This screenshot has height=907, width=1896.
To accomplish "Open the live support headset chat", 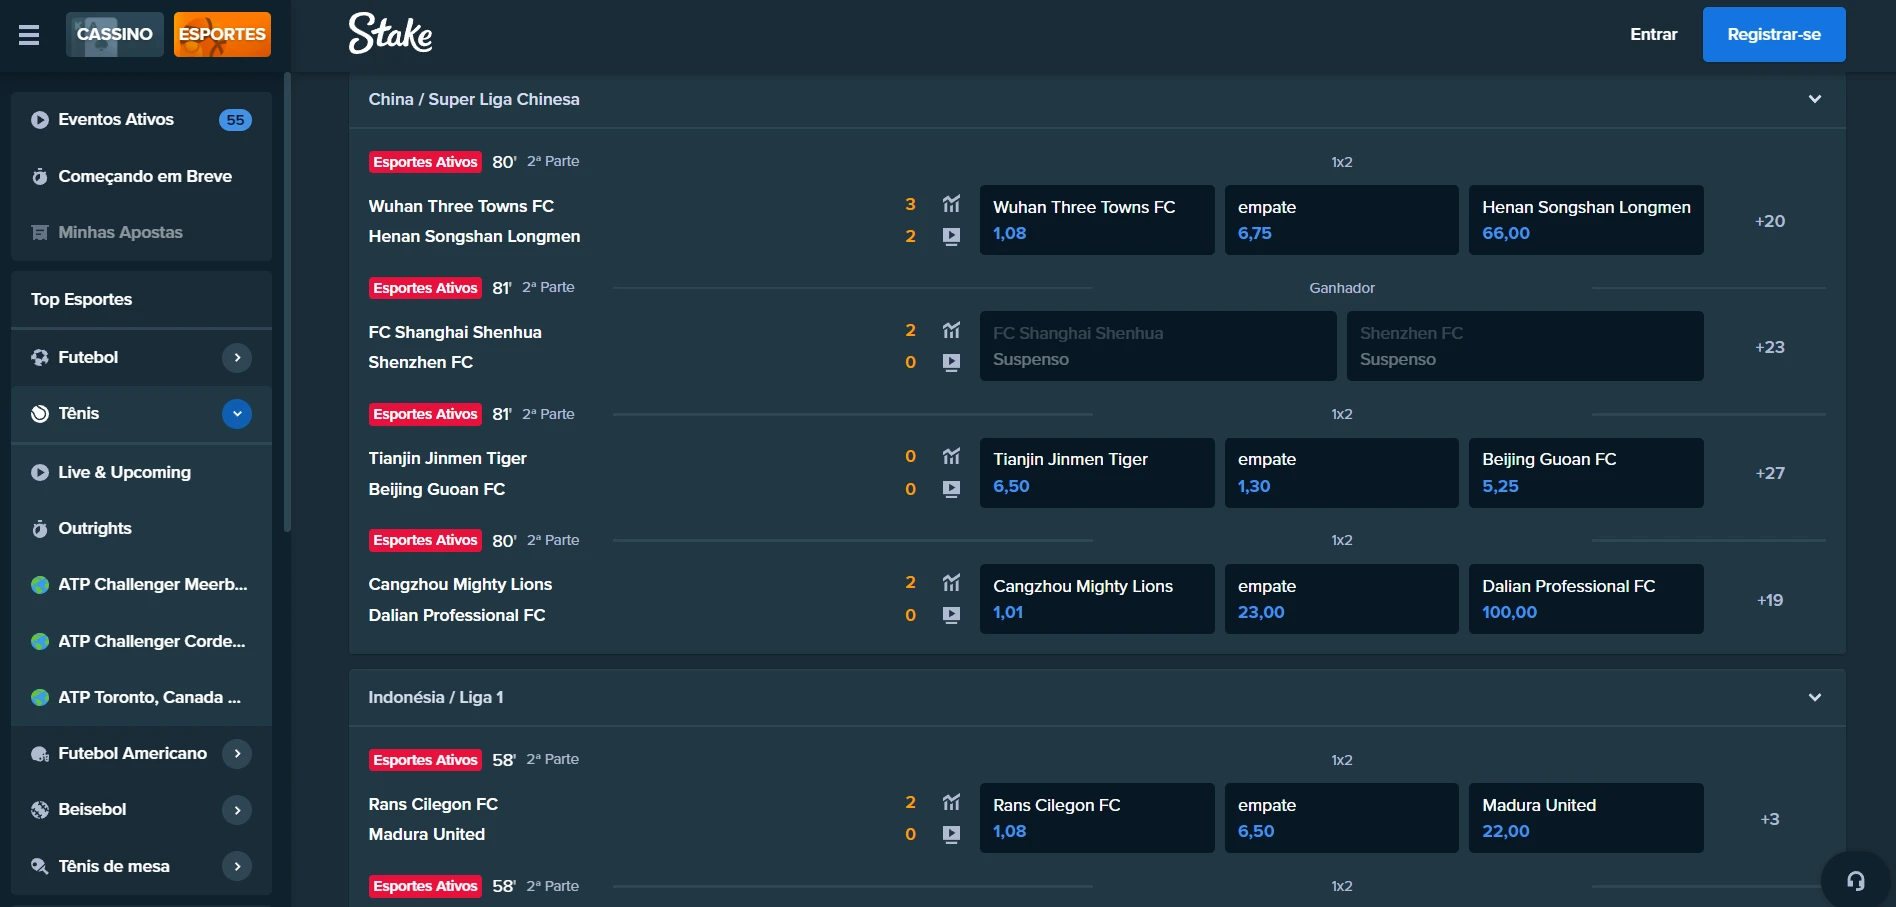I will pos(1856,881).
